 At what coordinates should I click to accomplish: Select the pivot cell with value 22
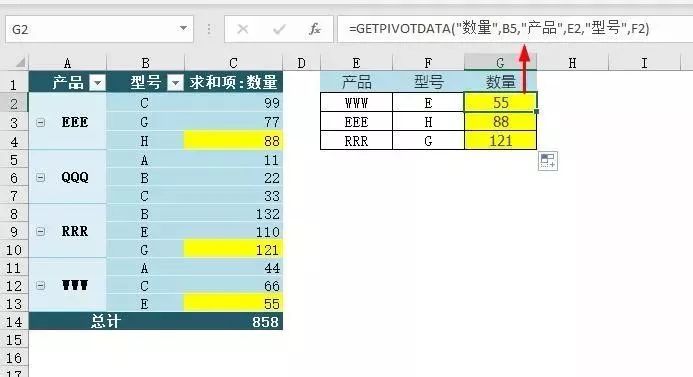[x=233, y=178]
